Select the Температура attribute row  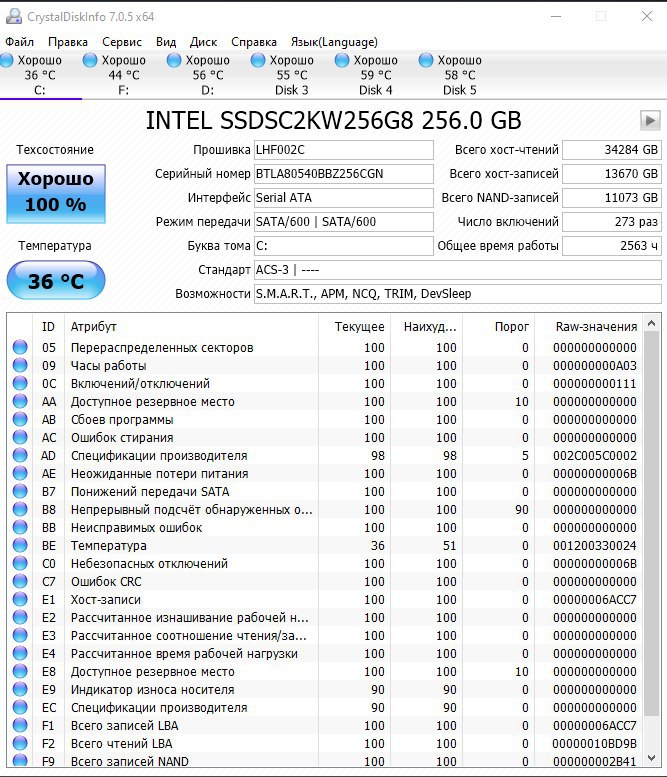tap(325, 546)
